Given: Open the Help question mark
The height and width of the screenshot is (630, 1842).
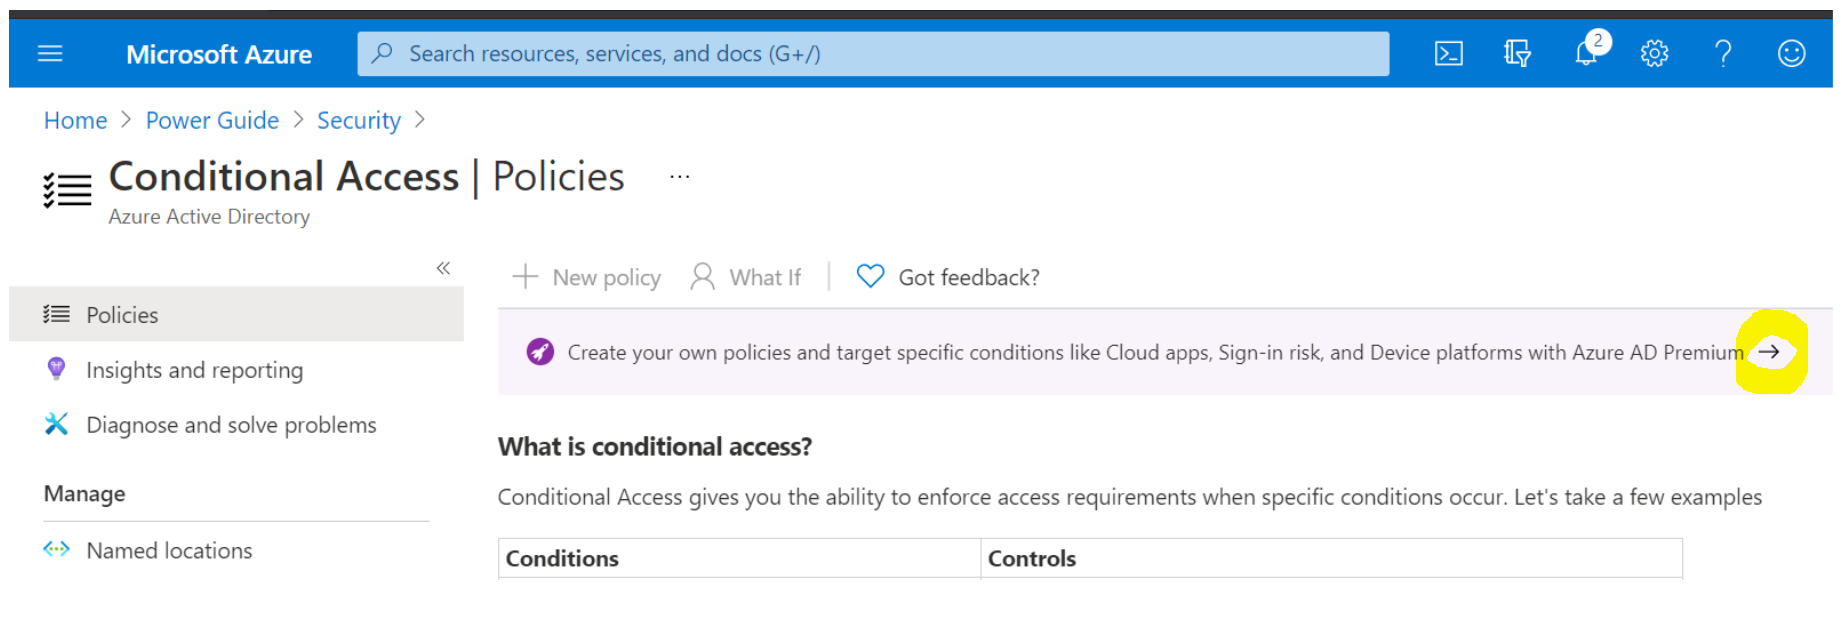Looking at the screenshot, I should point(1723,54).
